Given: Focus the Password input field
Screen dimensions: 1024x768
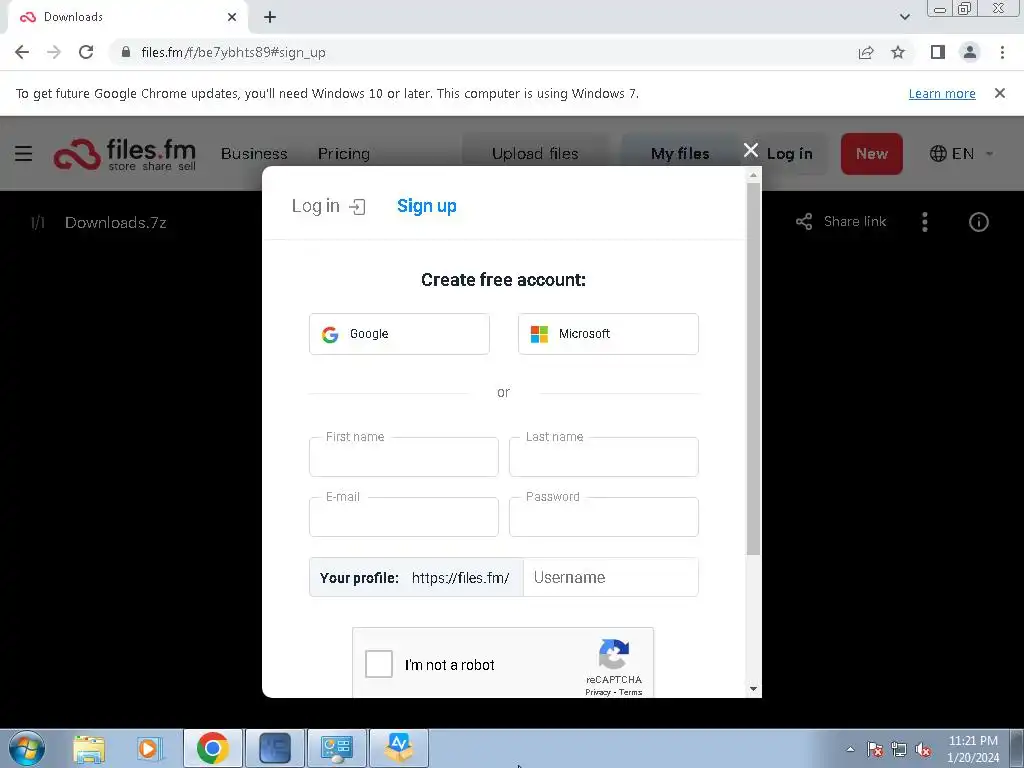Looking at the screenshot, I should pos(603,517).
